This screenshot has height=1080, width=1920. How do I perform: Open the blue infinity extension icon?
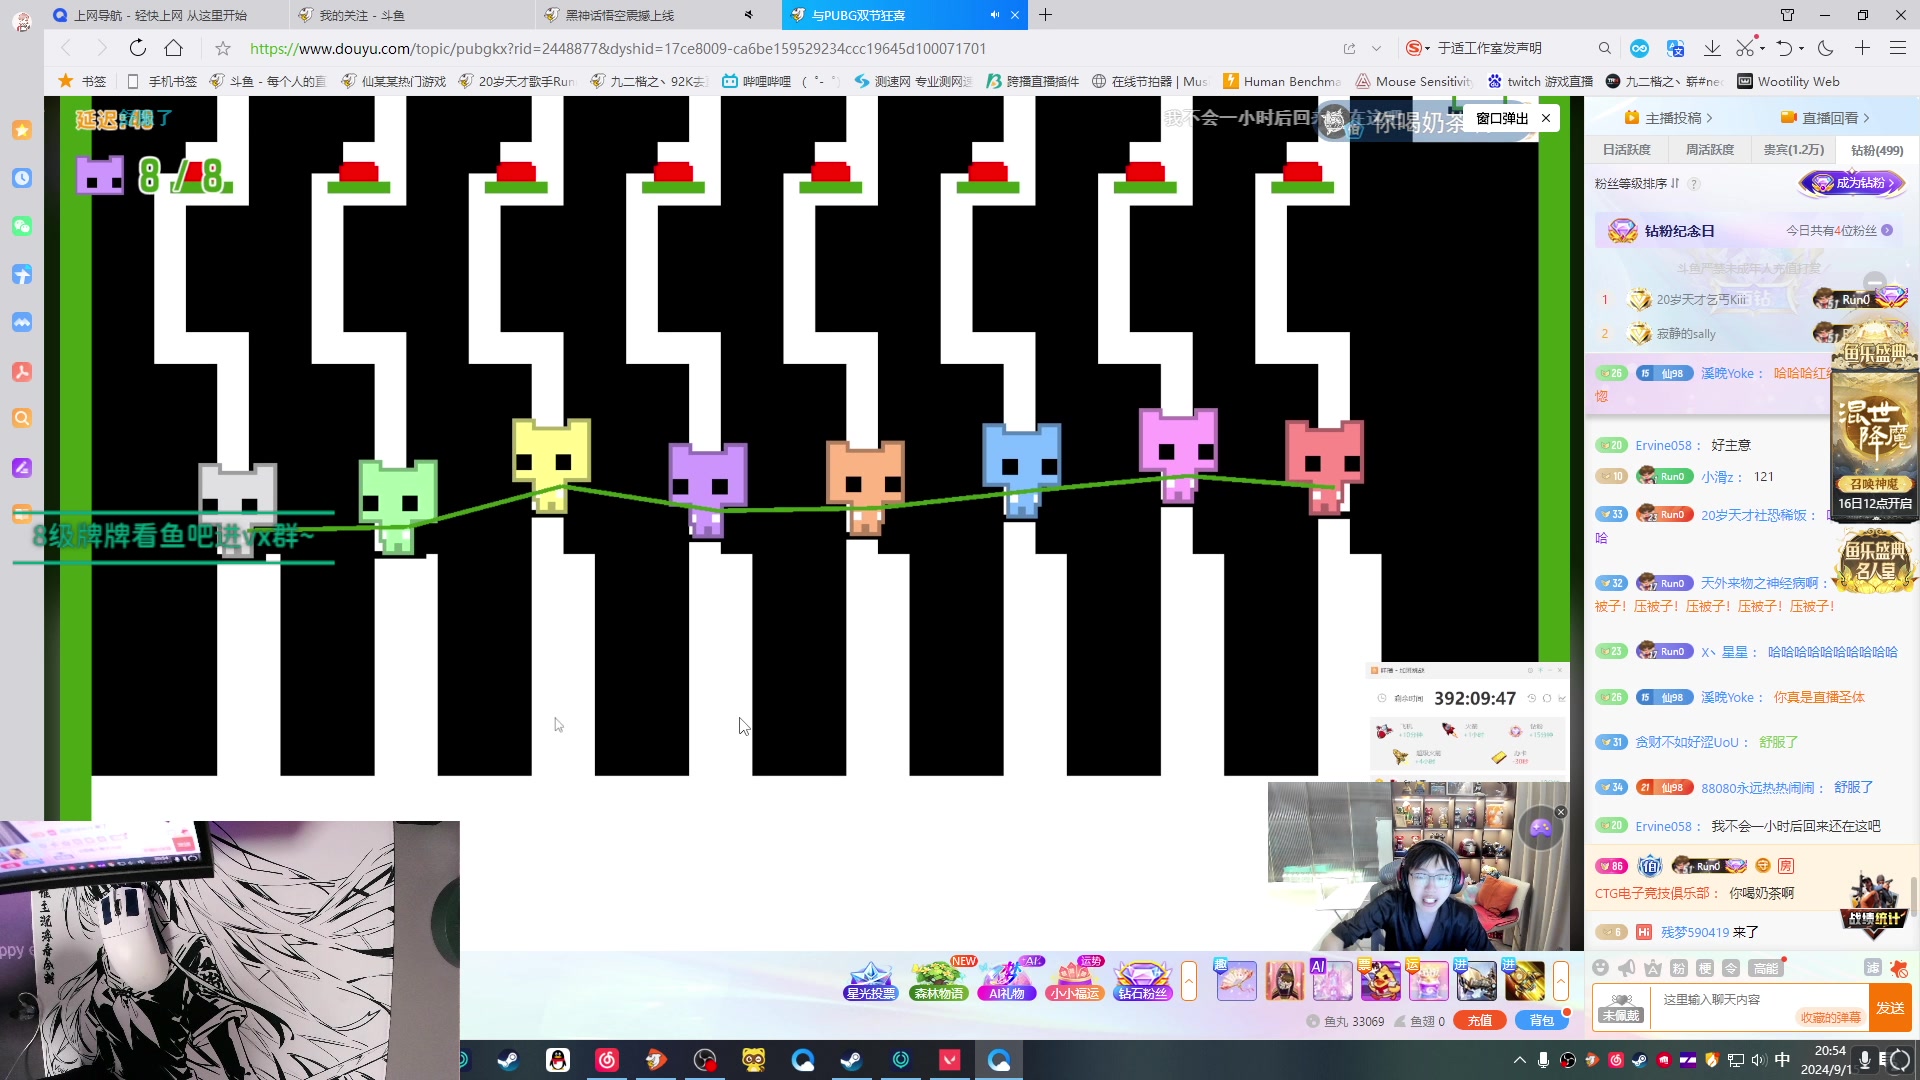coord(1639,48)
